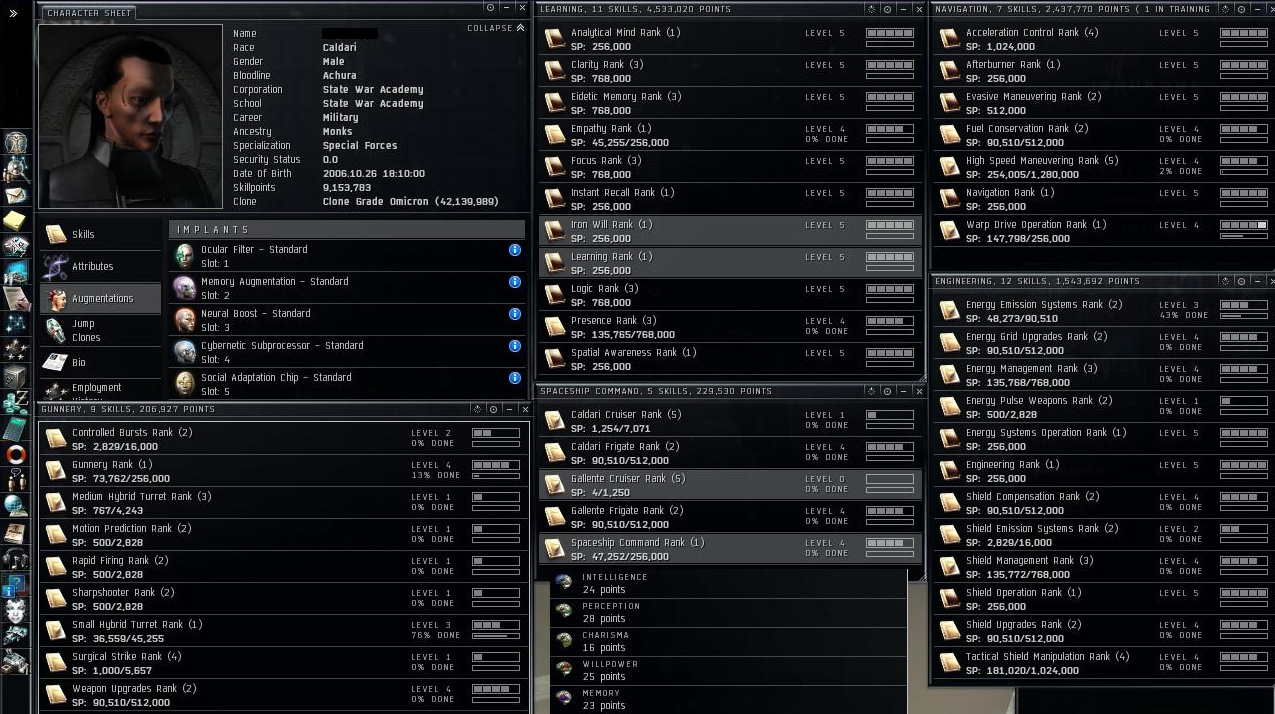
Task: Open the assets cube icon in sidebar
Action: [x=16, y=375]
